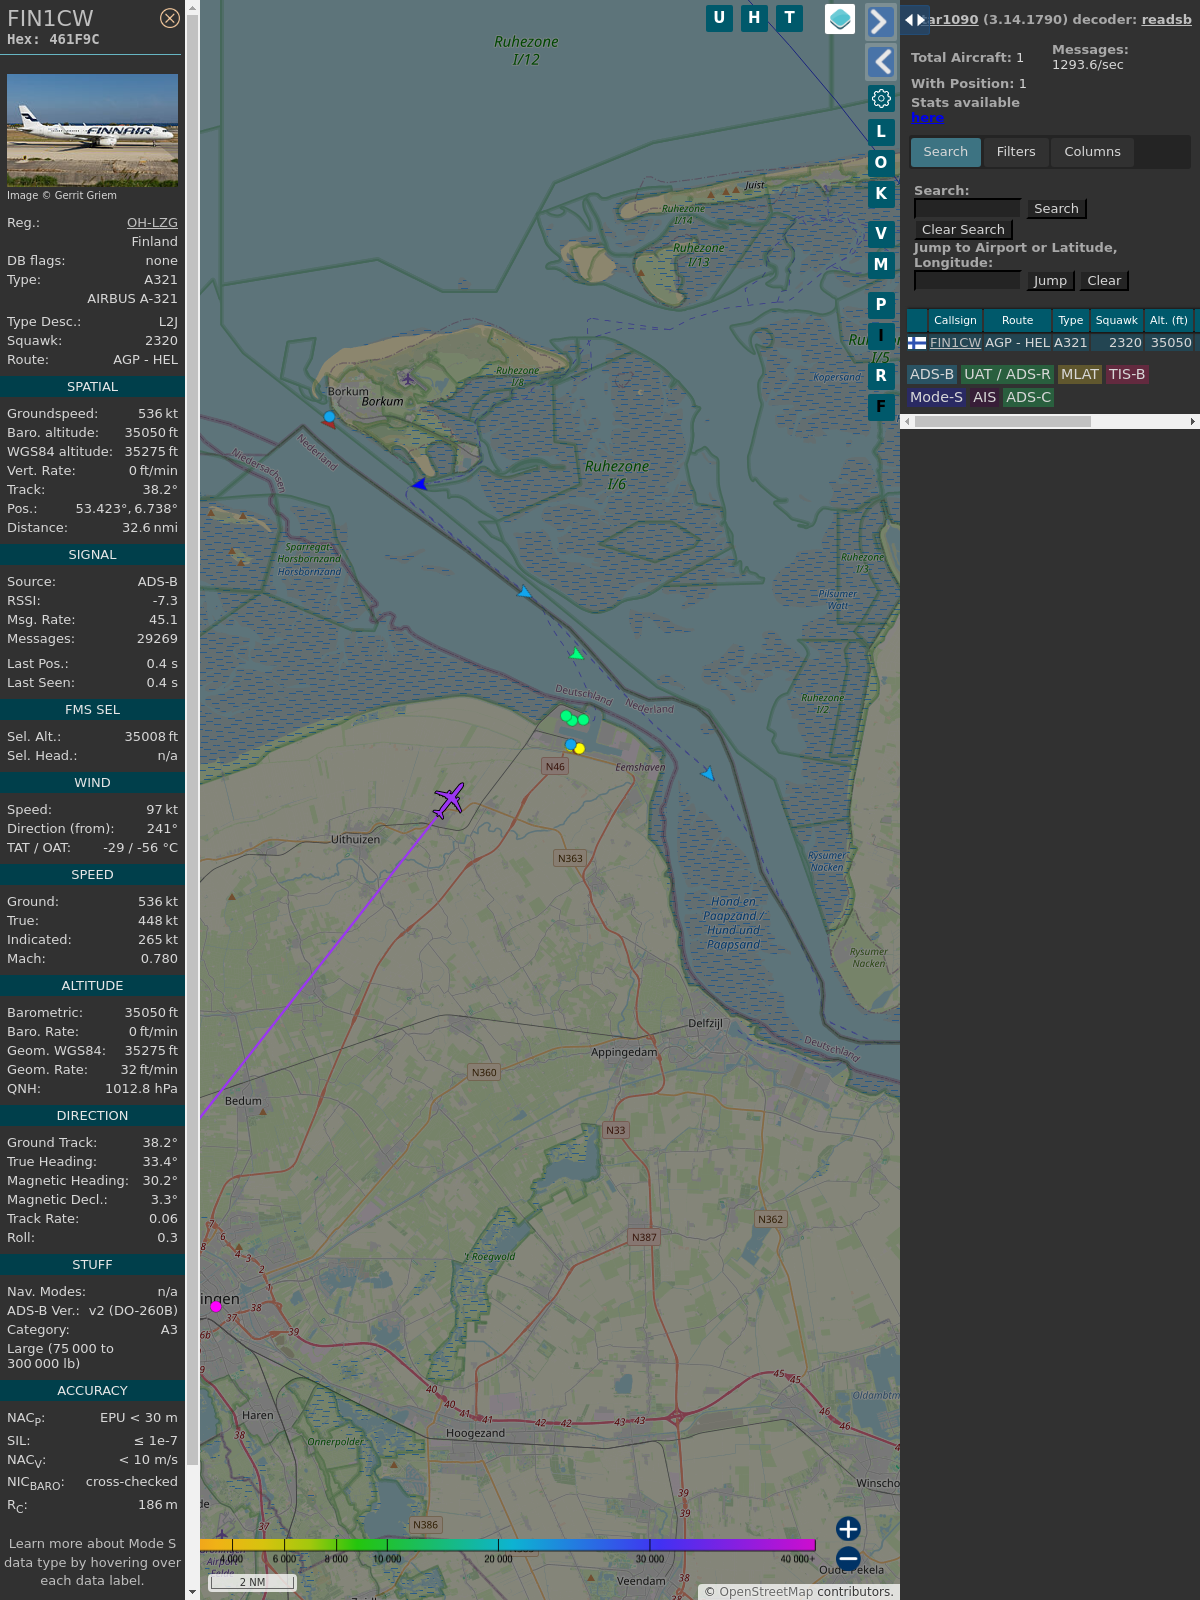This screenshot has height=1600, width=1200.
Task: Click the Finnish flag icon in aircraft table
Action: pos(917,343)
